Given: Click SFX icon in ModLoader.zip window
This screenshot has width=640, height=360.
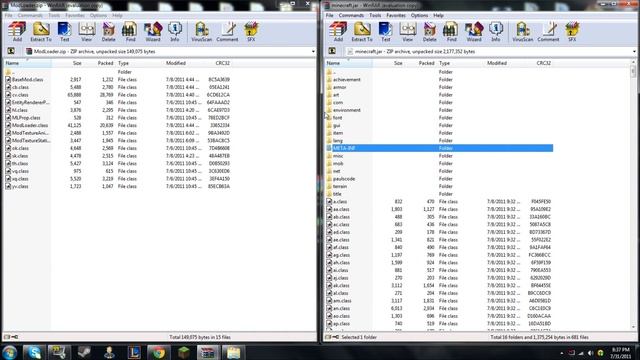Looking at the screenshot, I should click(251, 32).
